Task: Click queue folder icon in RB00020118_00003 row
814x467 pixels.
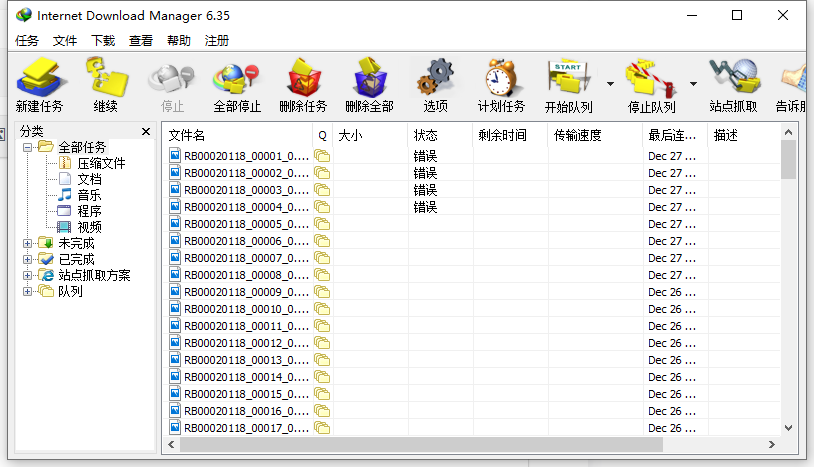Action: pyautogui.click(x=322, y=190)
